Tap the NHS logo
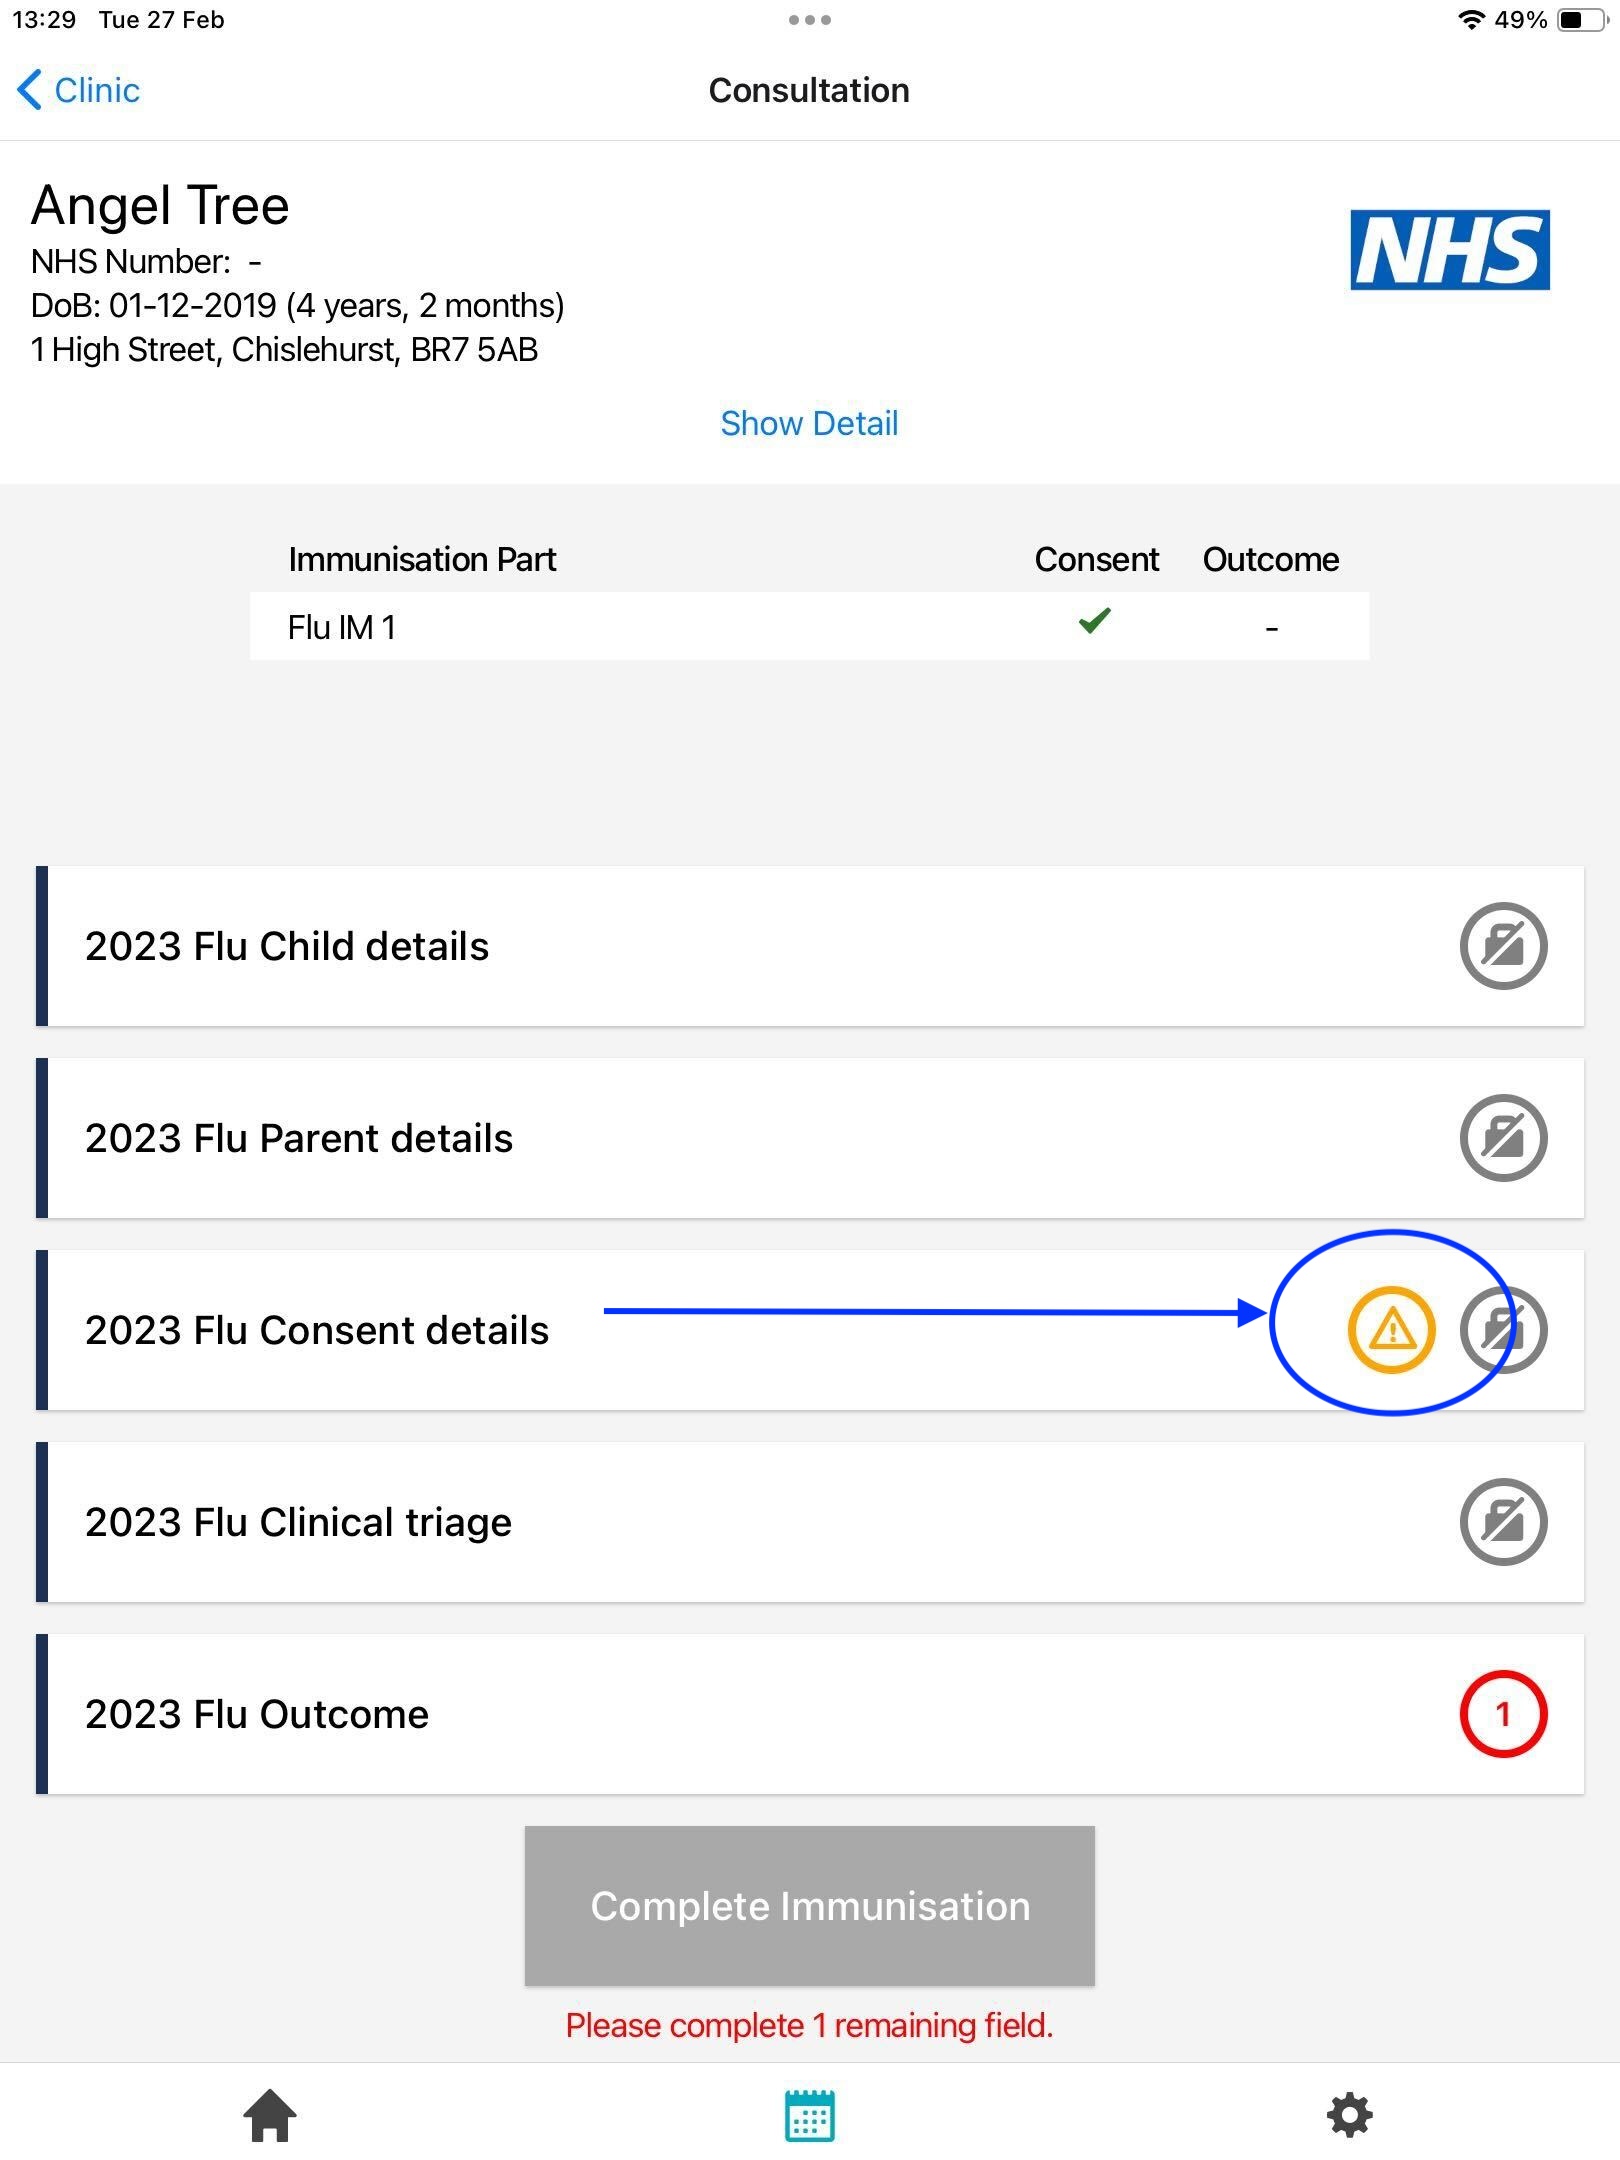The width and height of the screenshot is (1620, 2160). tap(1449, 250)
